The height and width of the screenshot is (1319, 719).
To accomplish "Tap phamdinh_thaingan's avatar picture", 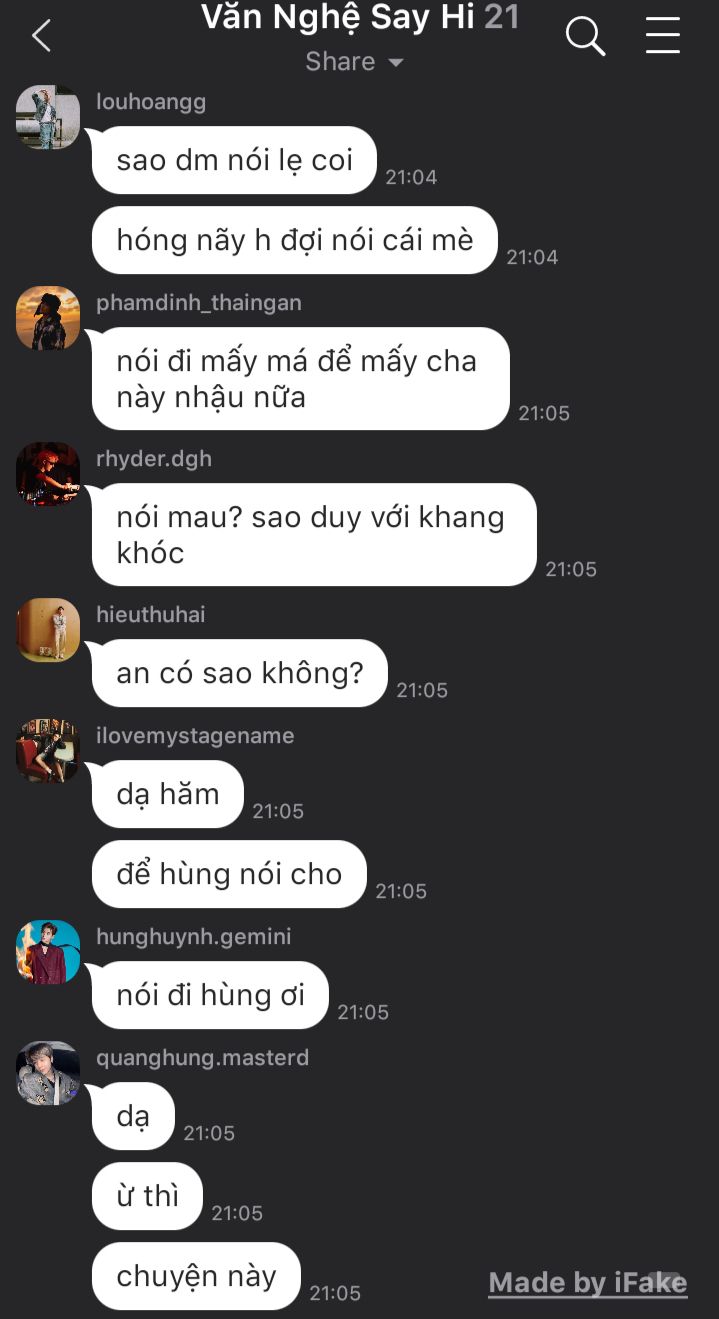I will click(48, 318).
